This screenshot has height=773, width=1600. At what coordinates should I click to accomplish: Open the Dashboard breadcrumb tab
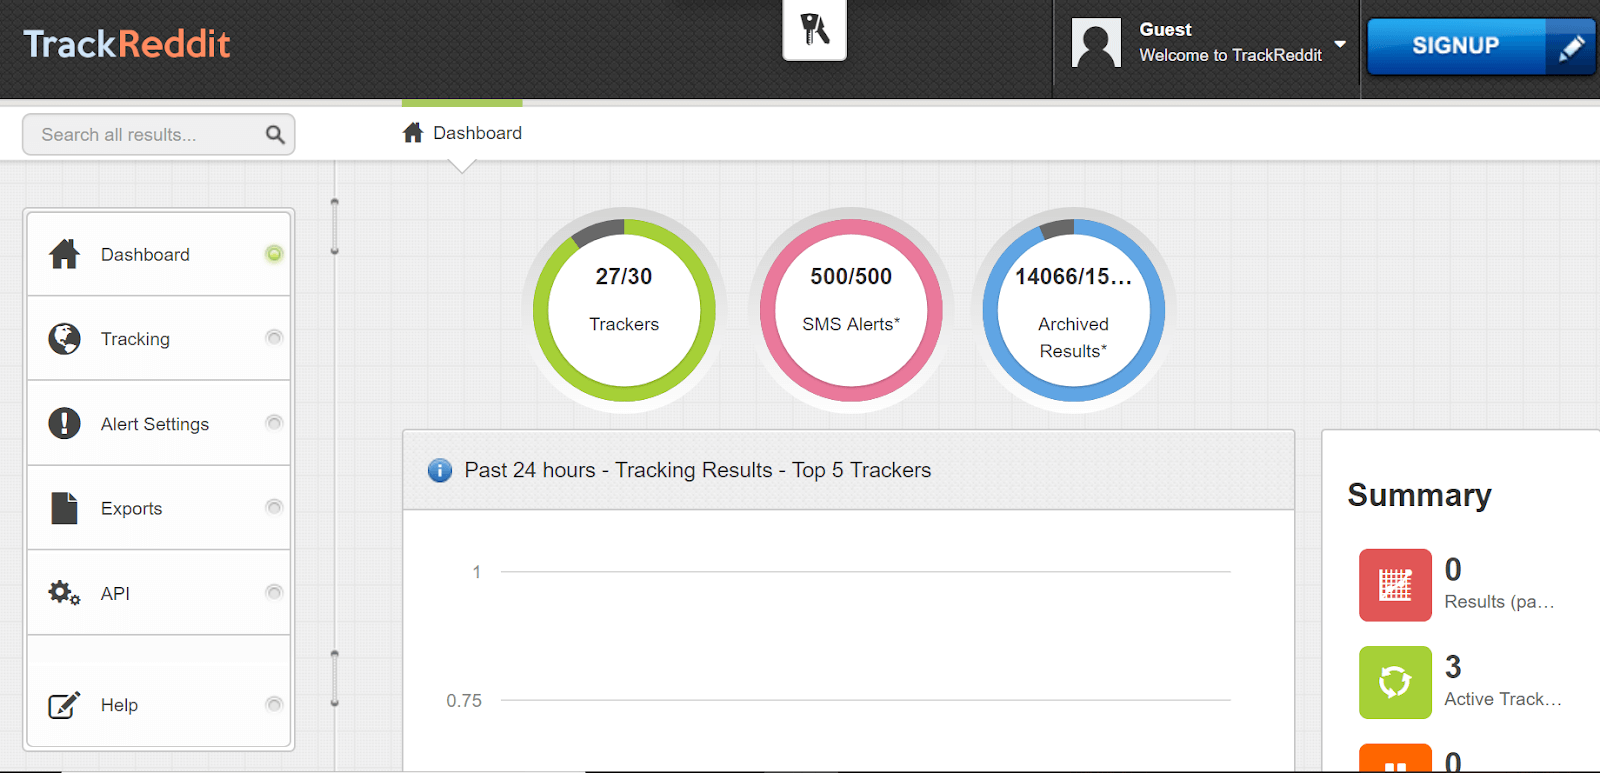[x=462, y=133]
